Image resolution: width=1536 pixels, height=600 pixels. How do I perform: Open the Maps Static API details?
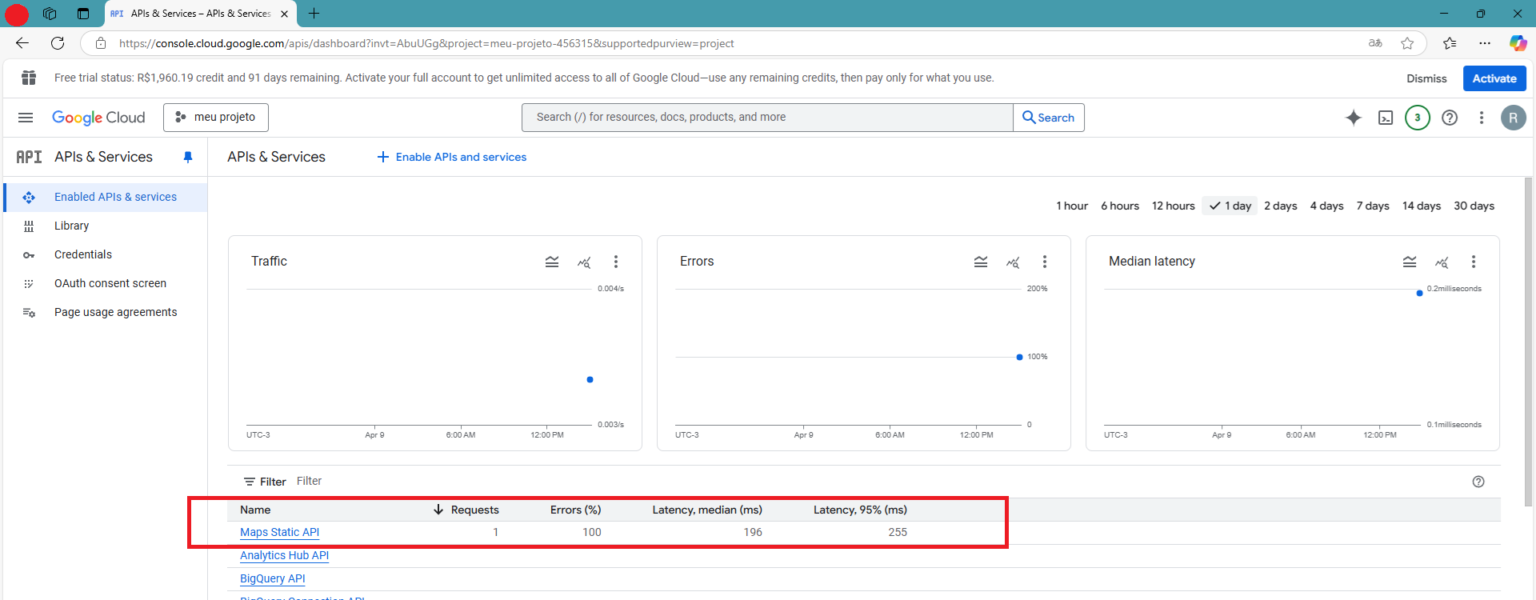pyautogui.click(x=279, y=531)
